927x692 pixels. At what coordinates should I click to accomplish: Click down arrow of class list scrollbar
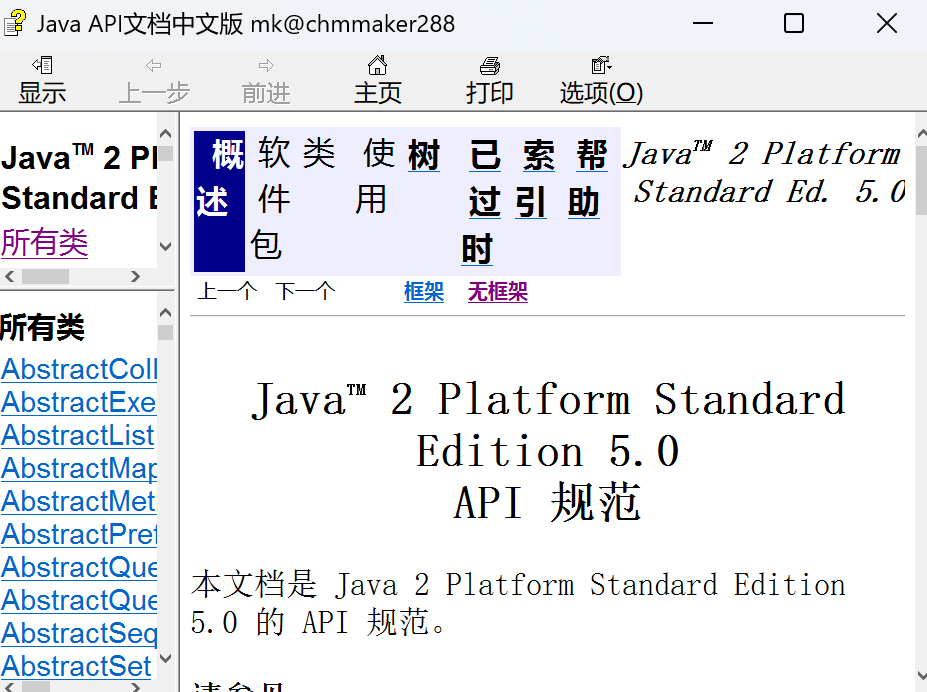point(166,658)
